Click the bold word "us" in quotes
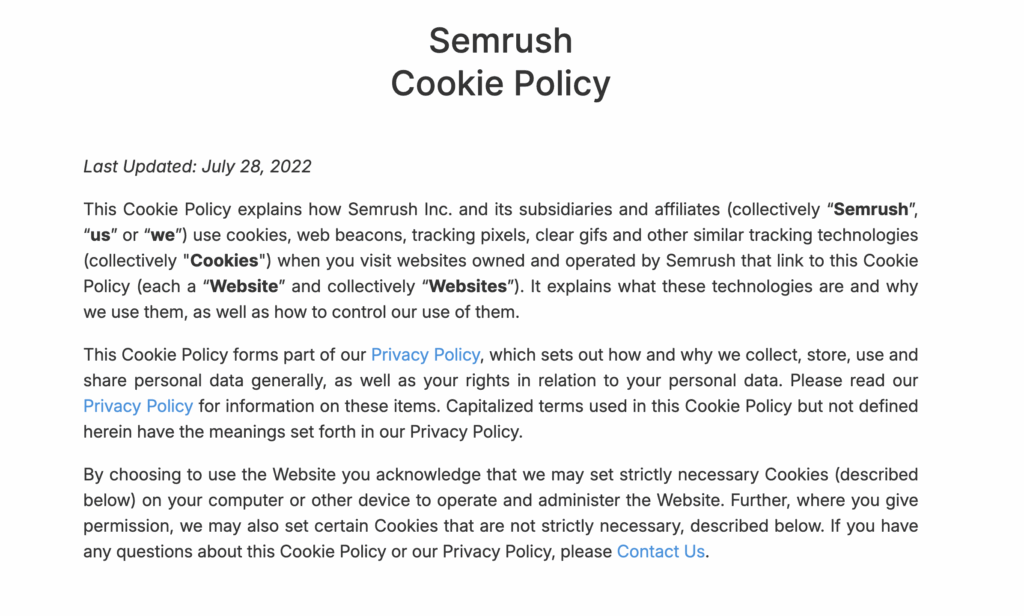Viewport: 1024px width, 616px height. click(x=99, y=236)
